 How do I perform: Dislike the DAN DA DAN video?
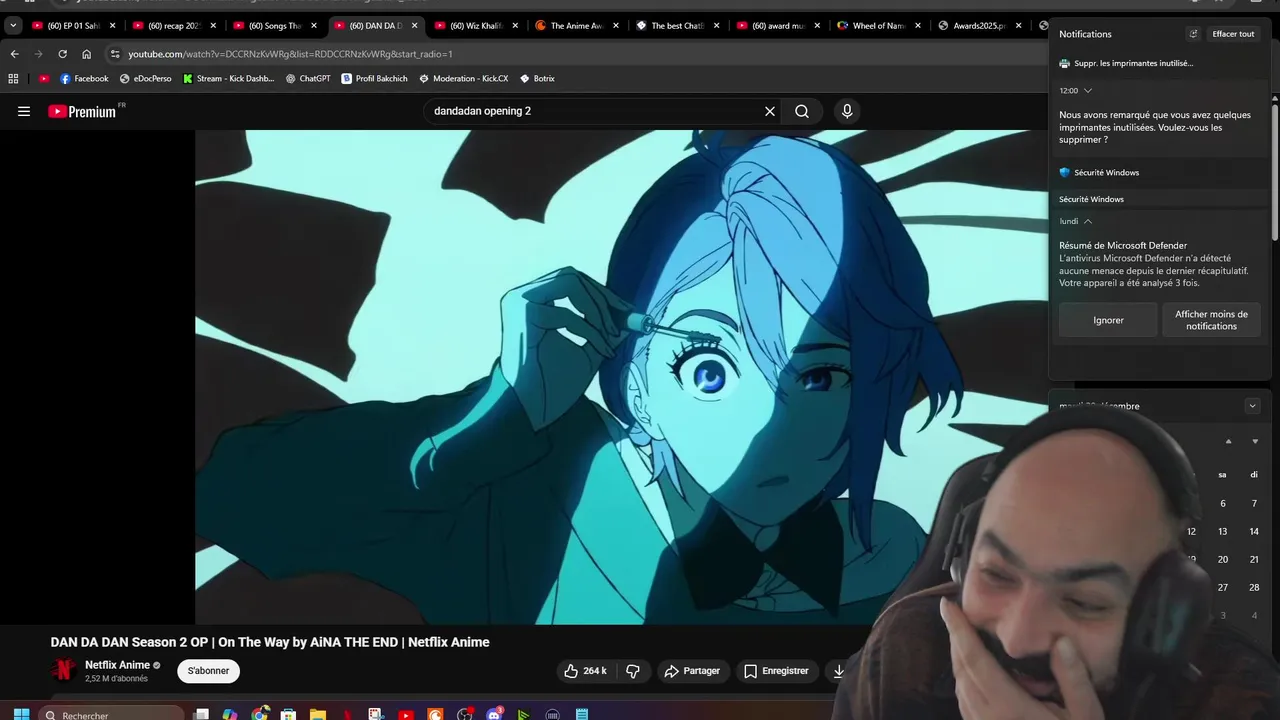pyautogui.click(x=633, y=671)
